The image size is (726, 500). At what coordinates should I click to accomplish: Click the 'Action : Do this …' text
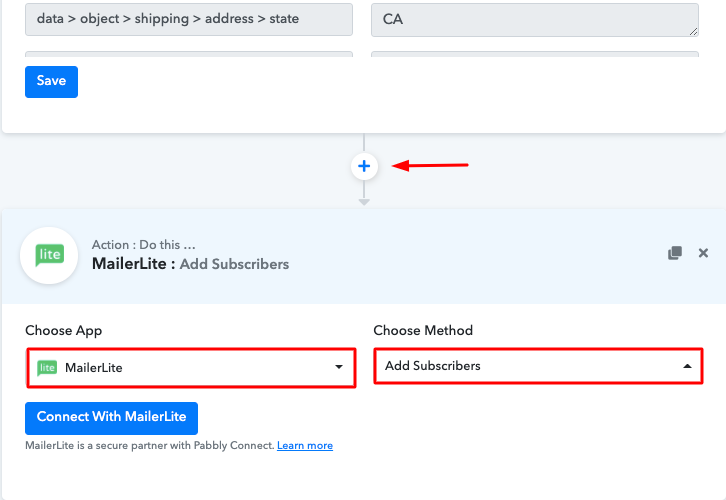coord(144,244)
